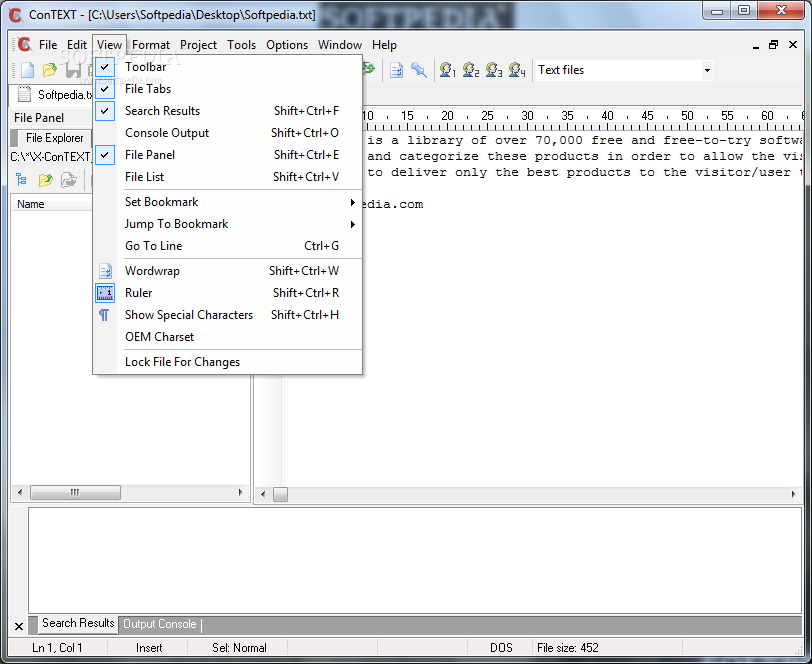Toggle File Panel in View menu
The height and width of the screenshot is (664, 812).
(x=228, y=155)
